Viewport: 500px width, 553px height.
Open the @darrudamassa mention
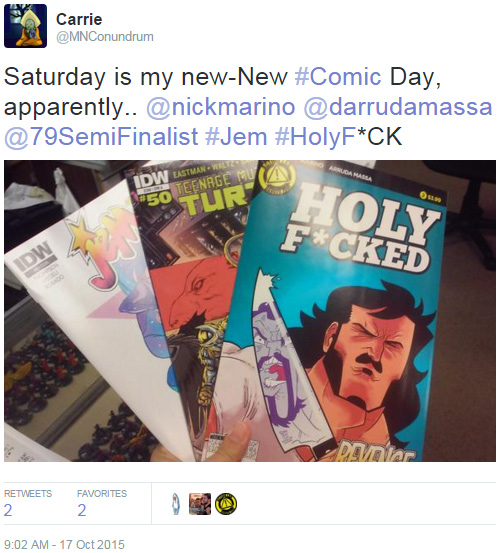point(398,107)
